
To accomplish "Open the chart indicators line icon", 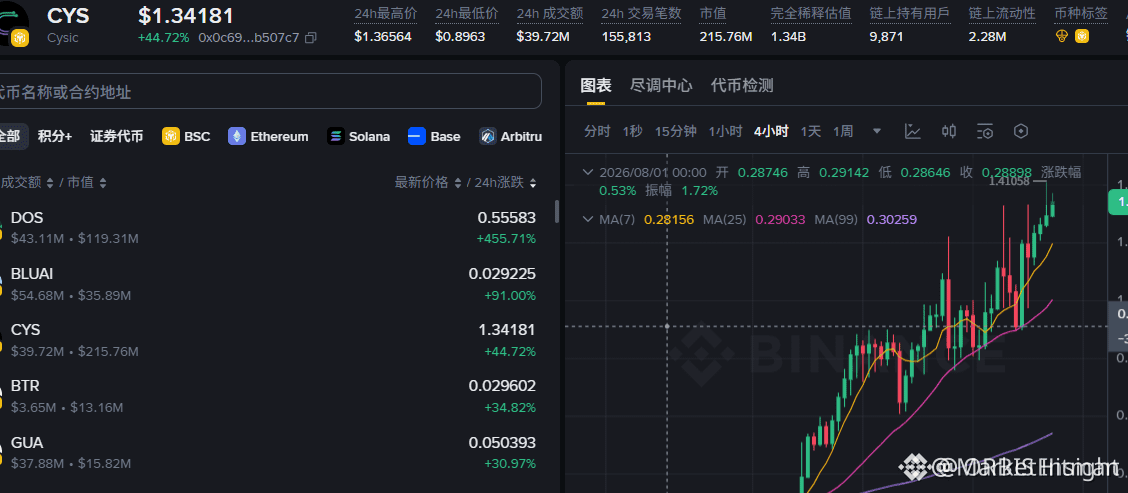I will [x=912, y=131].
